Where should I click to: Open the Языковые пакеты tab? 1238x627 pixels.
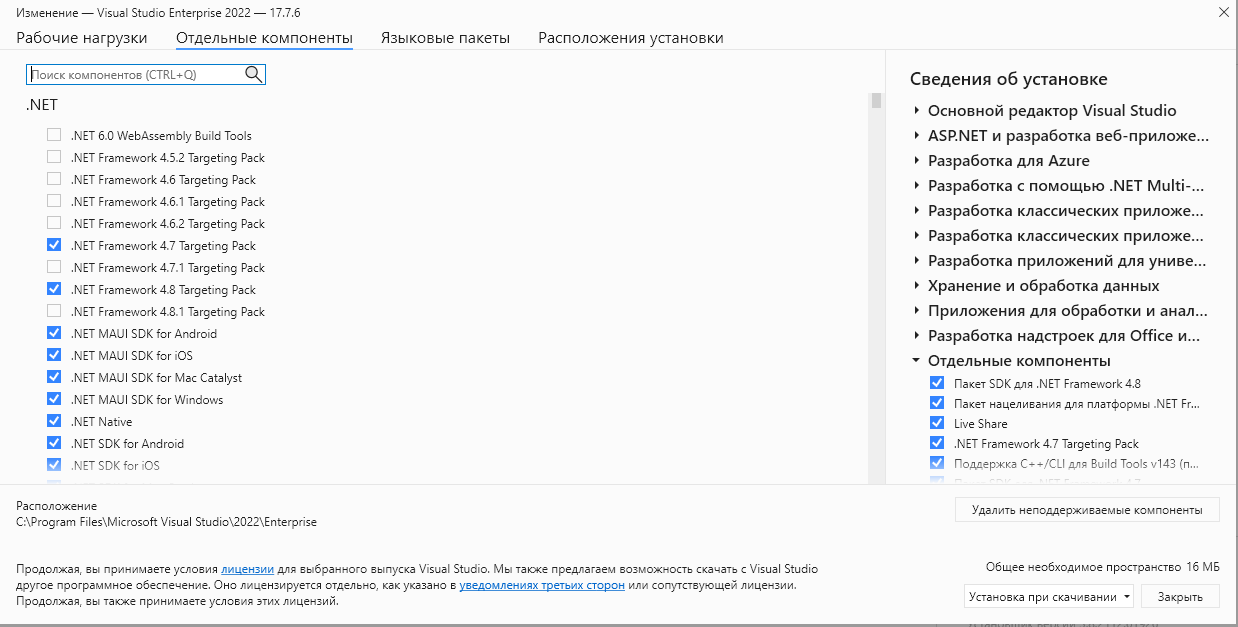click(x=445, y=38)
